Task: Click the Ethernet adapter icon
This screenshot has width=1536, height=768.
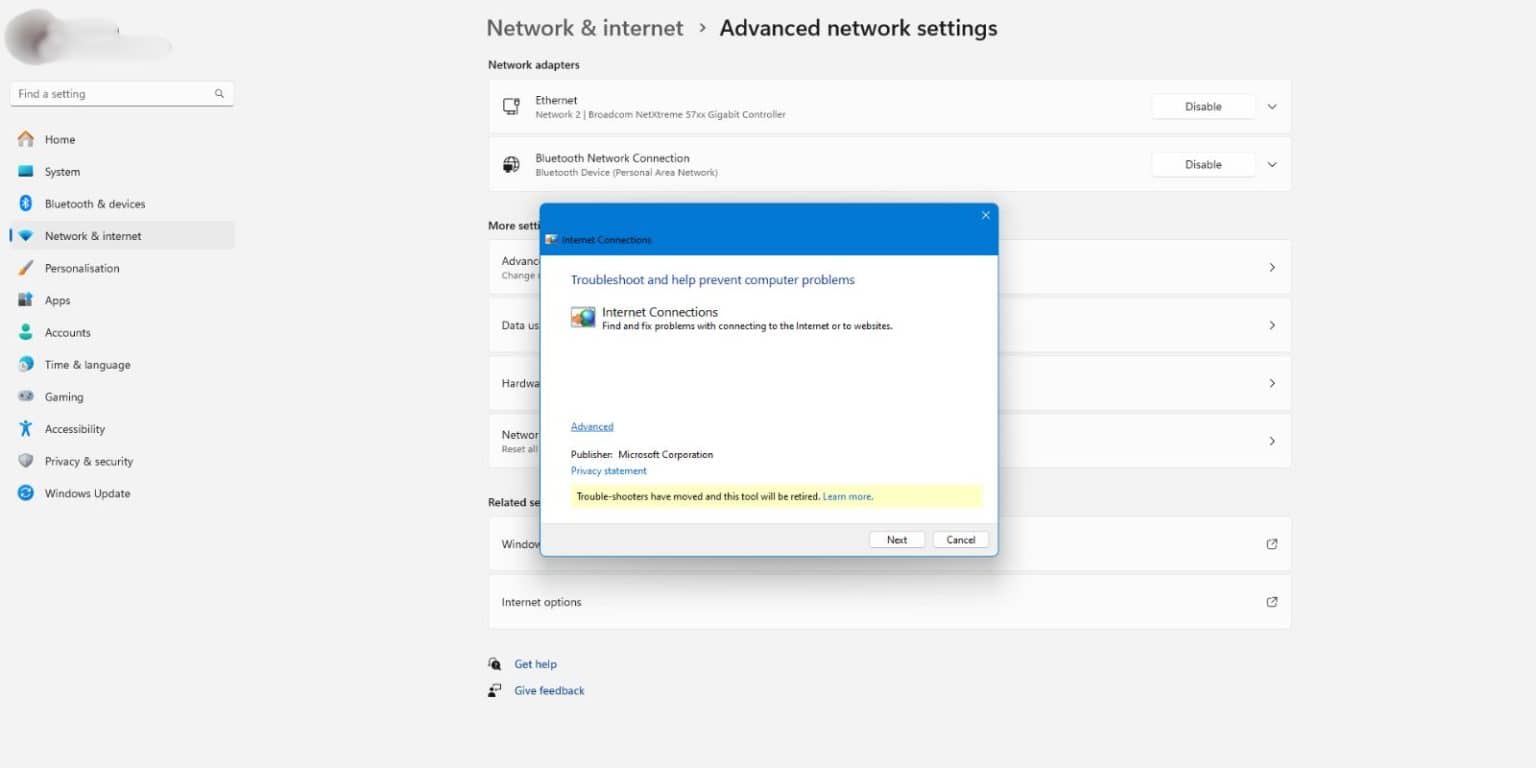Action: 511,106
